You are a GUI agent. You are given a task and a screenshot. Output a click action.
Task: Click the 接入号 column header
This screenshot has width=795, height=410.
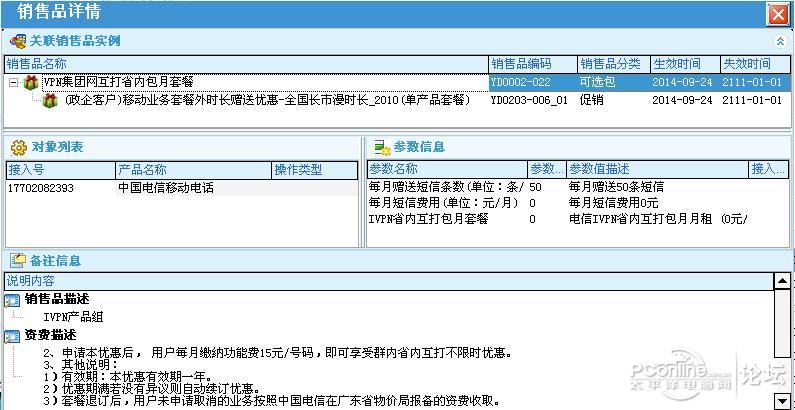60,170
